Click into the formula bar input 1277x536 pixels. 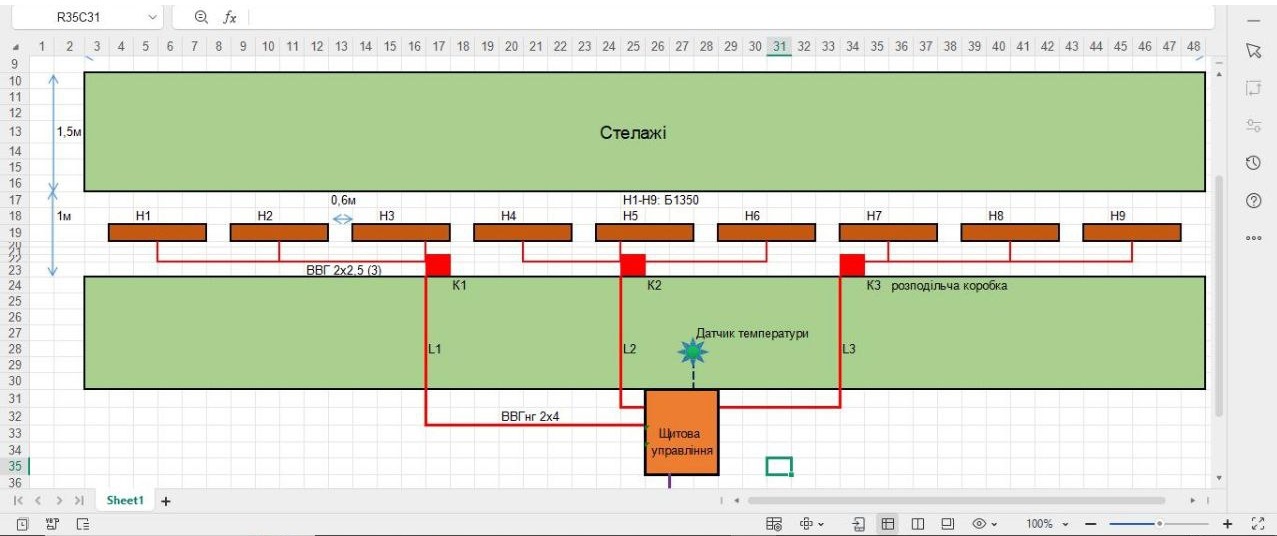pos(730,18)
